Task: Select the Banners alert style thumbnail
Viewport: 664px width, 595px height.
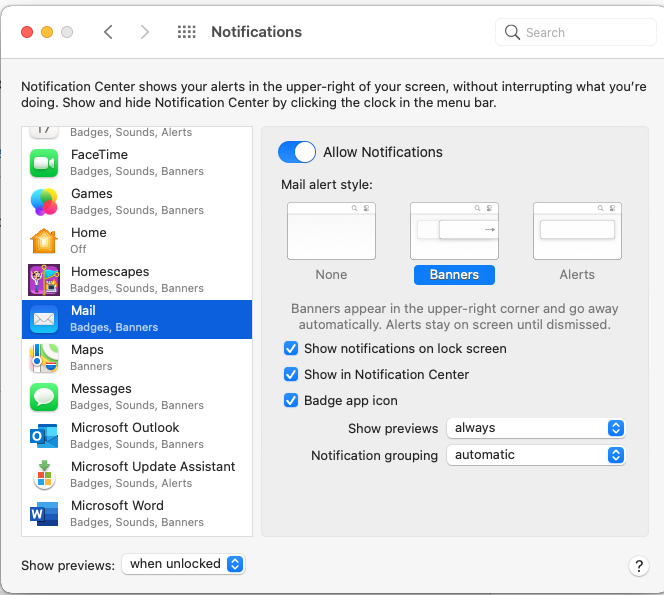Action: (454, 231)
